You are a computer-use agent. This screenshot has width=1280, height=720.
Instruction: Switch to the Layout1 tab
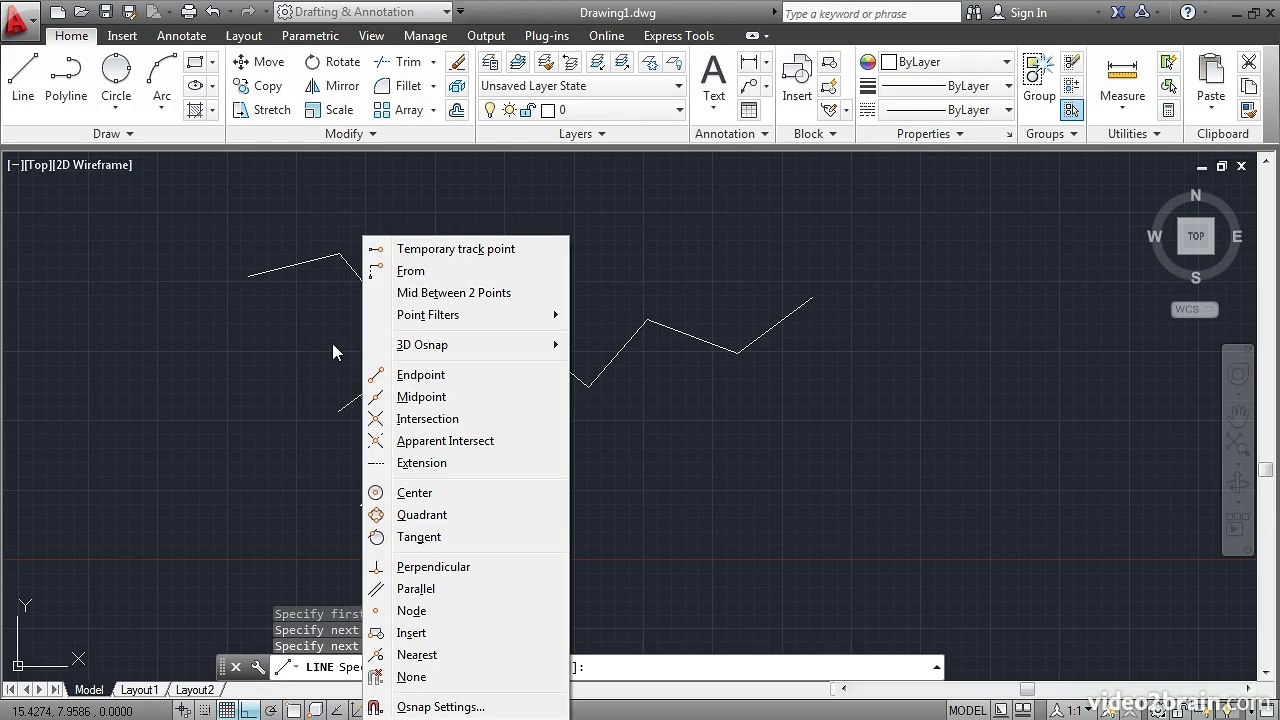pyautogui.click(x=138, y=690)
